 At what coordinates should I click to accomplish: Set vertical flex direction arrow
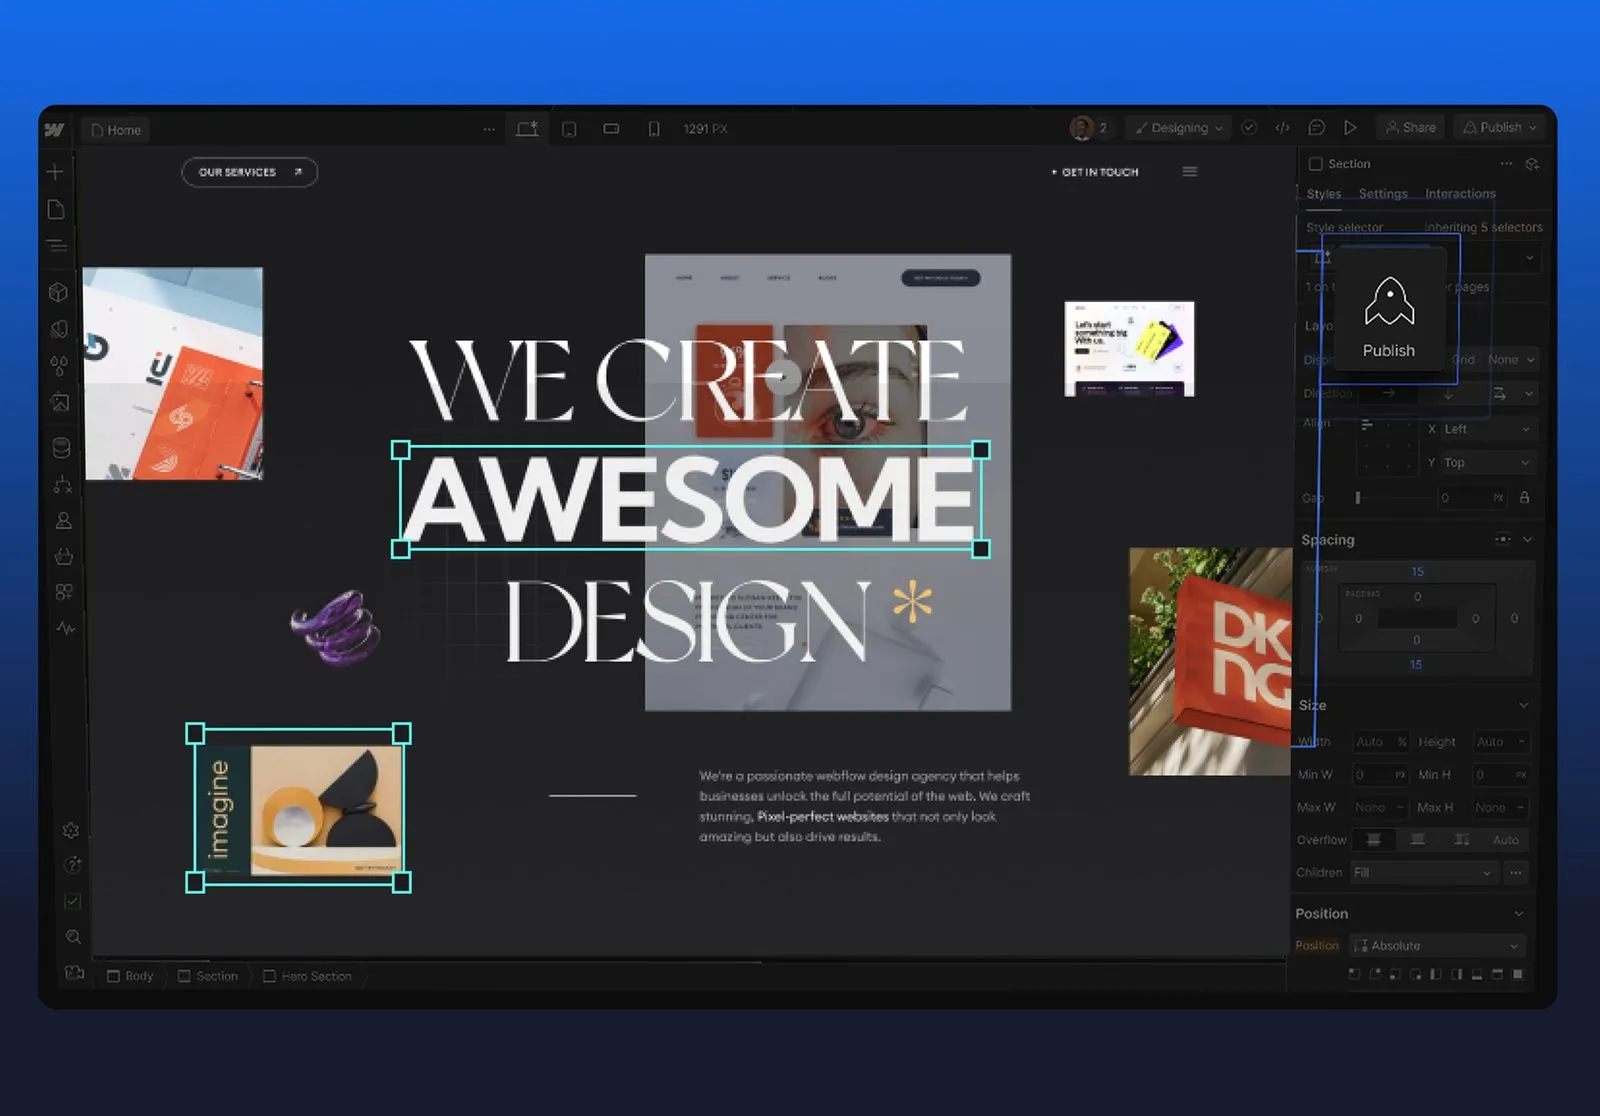[1448, 394]
